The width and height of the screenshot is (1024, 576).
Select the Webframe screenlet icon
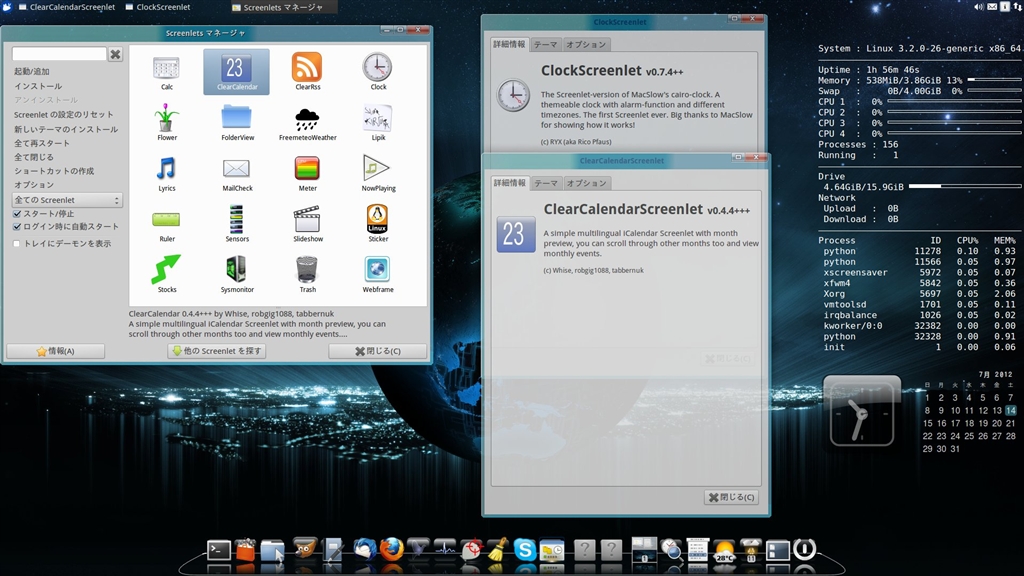(378, 272)
